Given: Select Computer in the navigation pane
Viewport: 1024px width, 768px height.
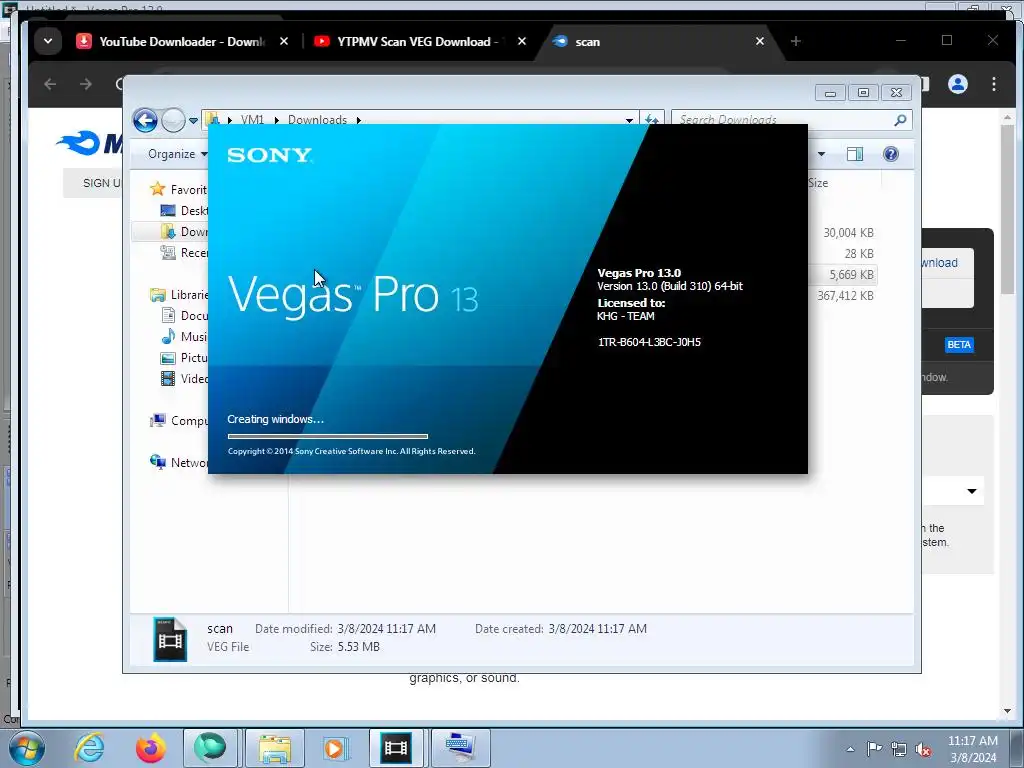Looking at the screenshot, I should tap(179, 421).
